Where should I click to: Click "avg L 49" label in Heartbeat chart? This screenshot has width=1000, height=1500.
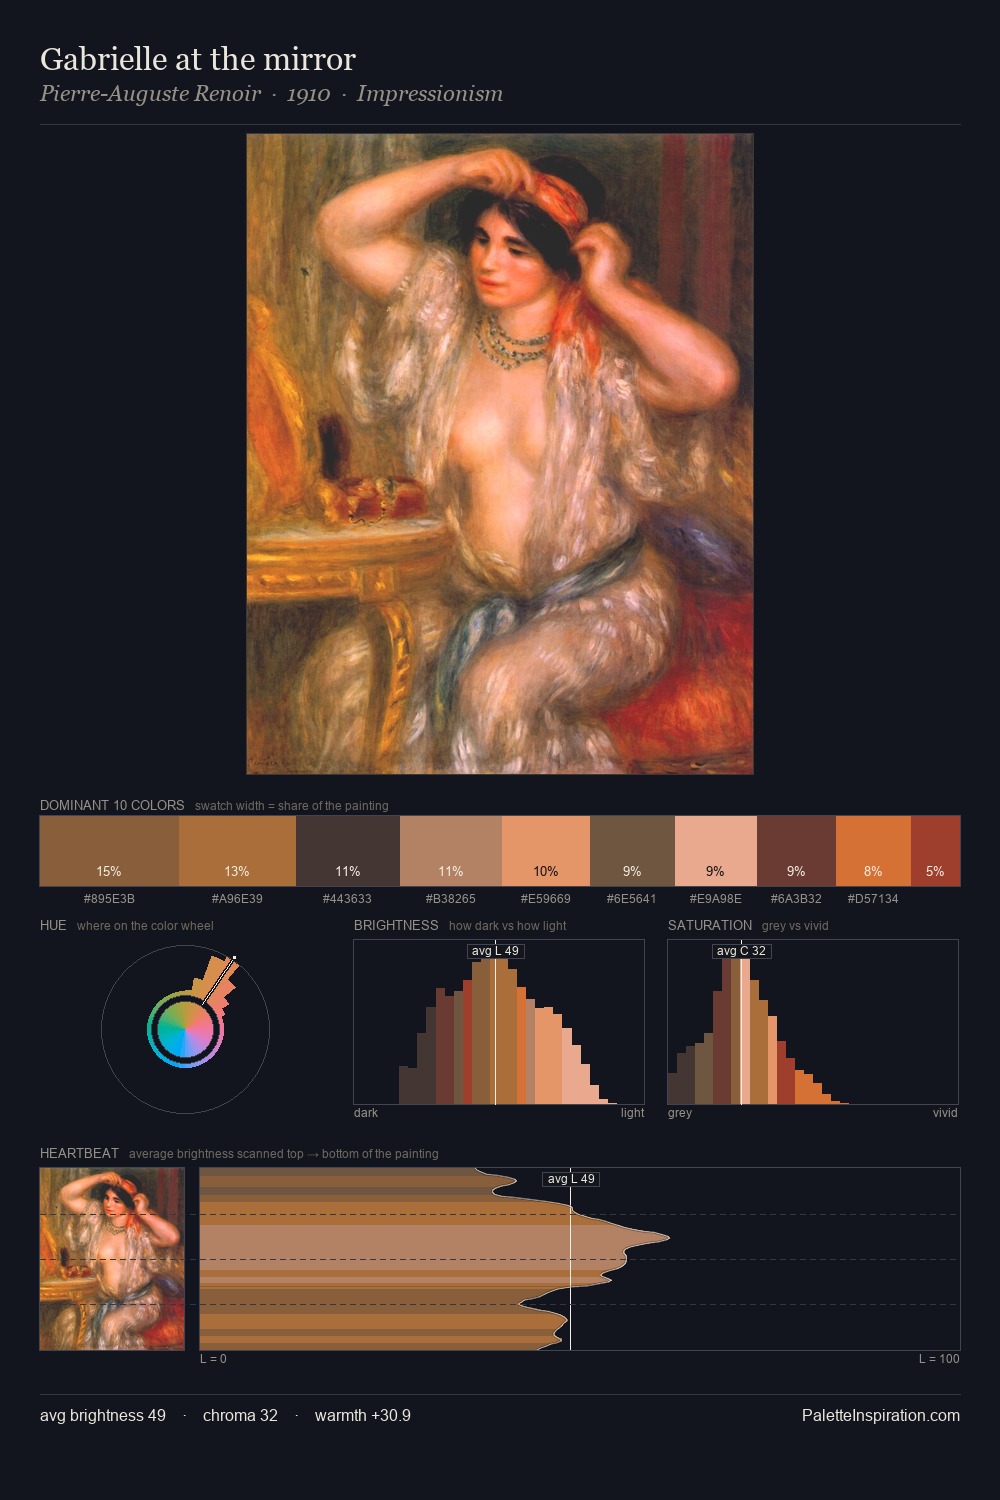tap(571, 1179)
